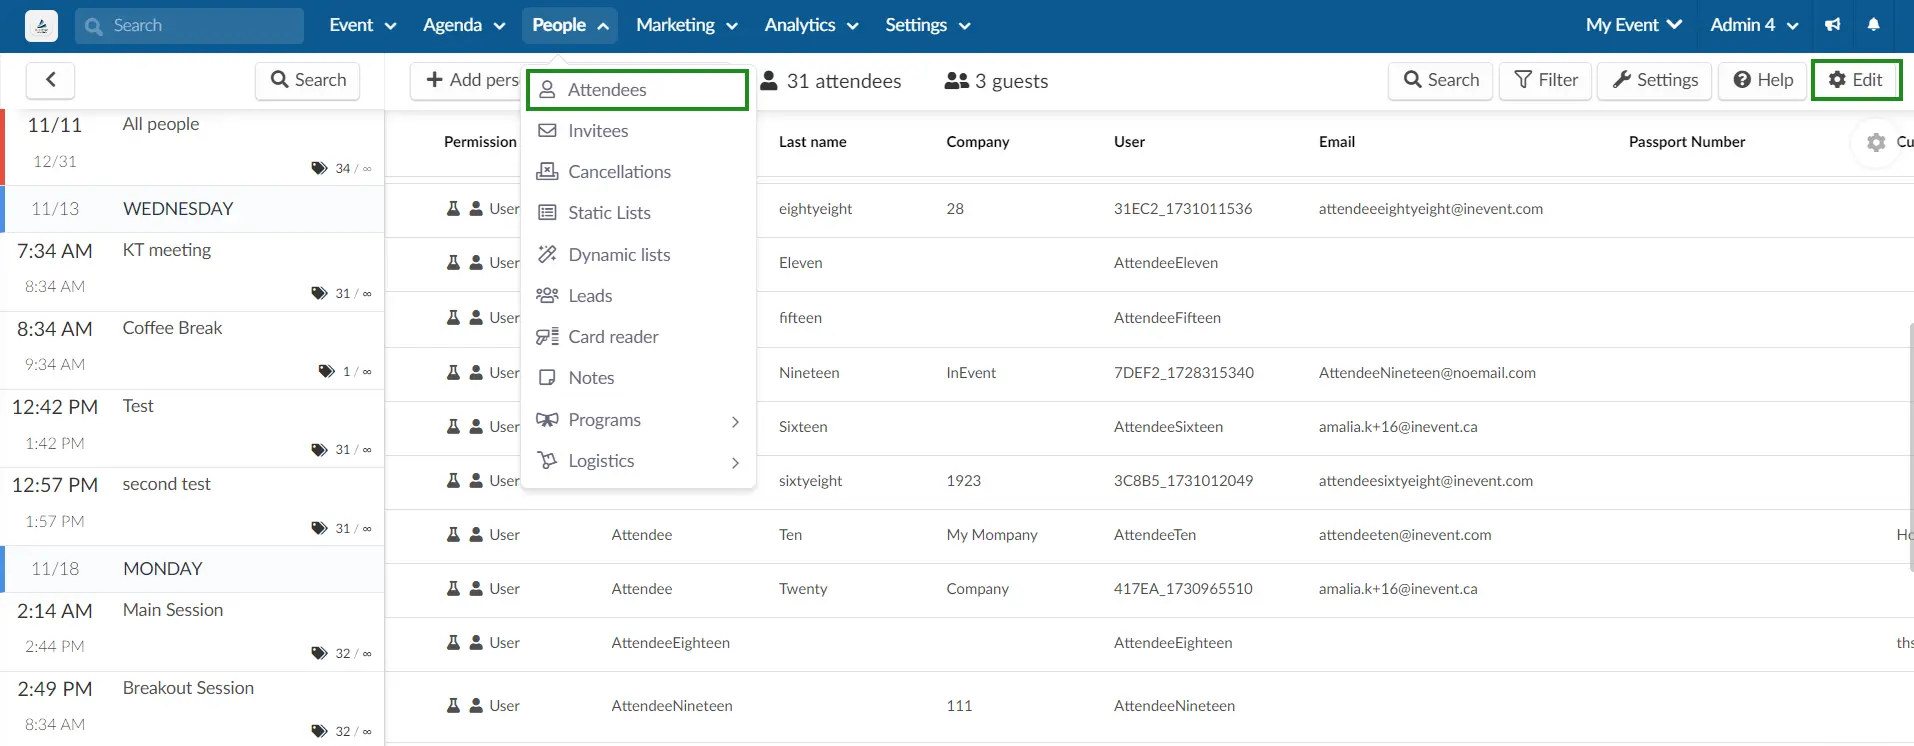The height and width of the screenshot is (746, 1914).
Task: Click the announcements megaphone icon
Action: 1832,25
